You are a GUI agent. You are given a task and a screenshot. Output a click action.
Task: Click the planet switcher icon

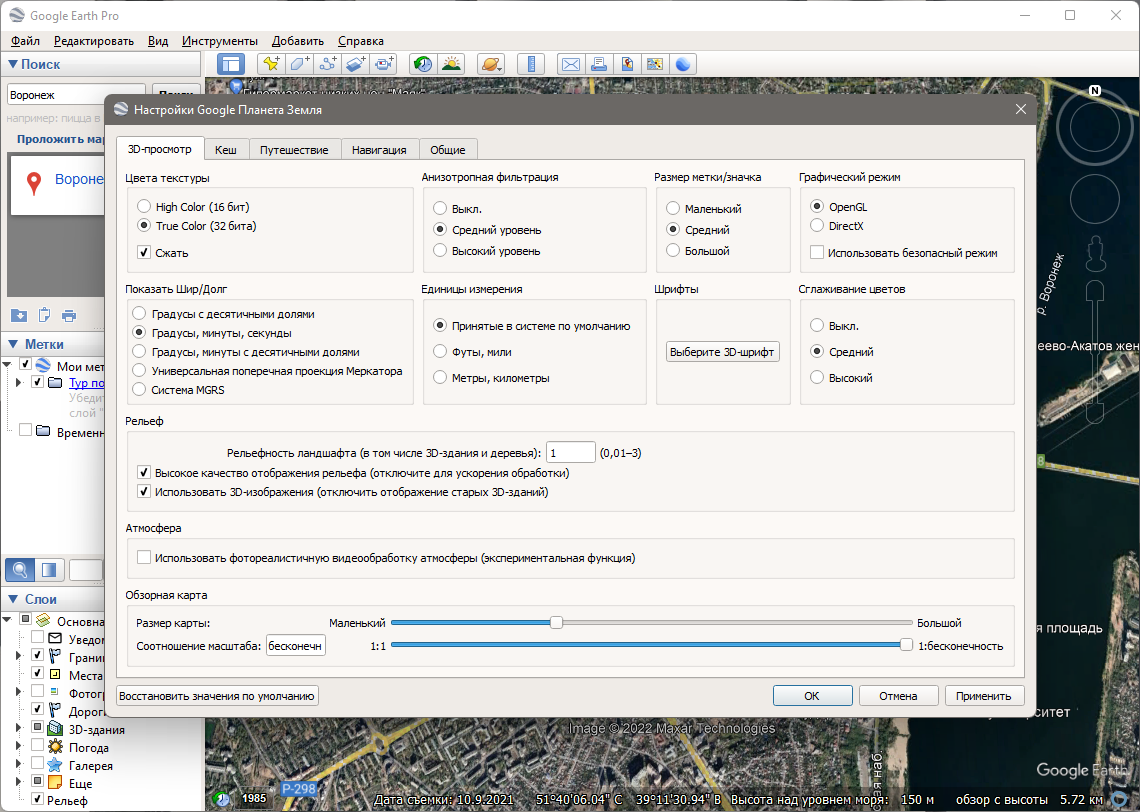(491, 64)
